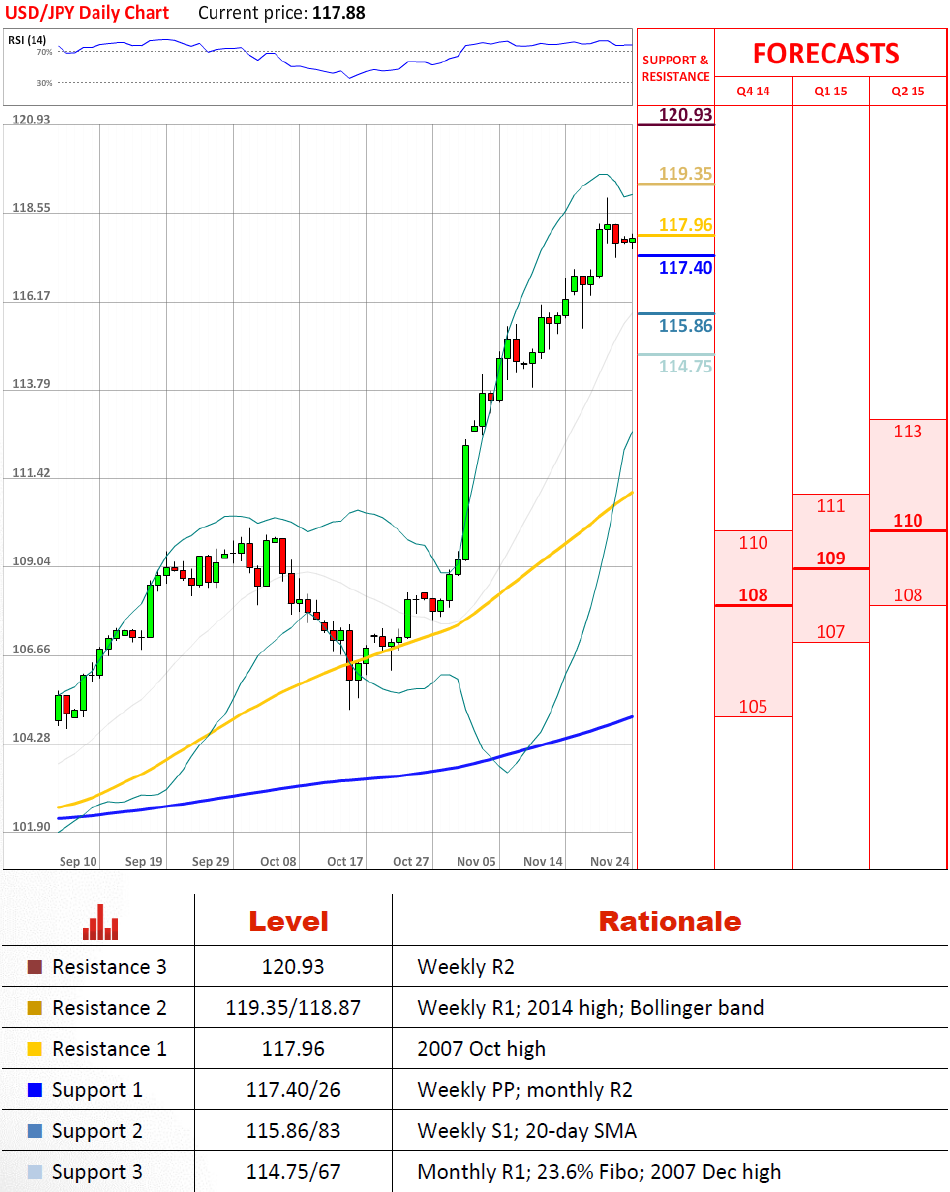Click the Weekly R2 rationale text
This screenshot has height=1192, width=950.
pos(466,967)
